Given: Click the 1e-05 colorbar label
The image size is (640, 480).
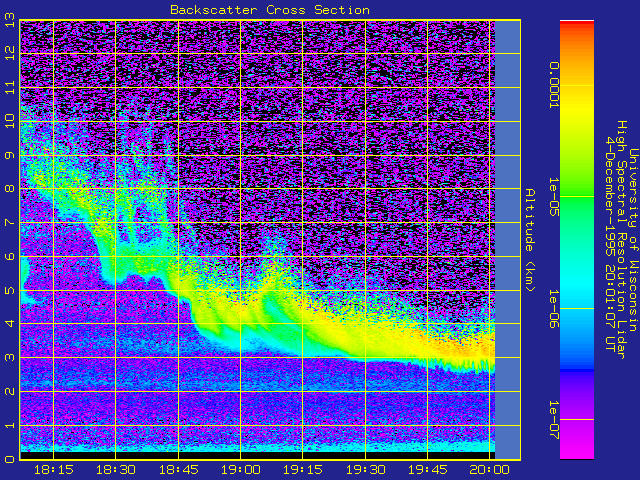Looking at the screenshot, I should [553, 197].
